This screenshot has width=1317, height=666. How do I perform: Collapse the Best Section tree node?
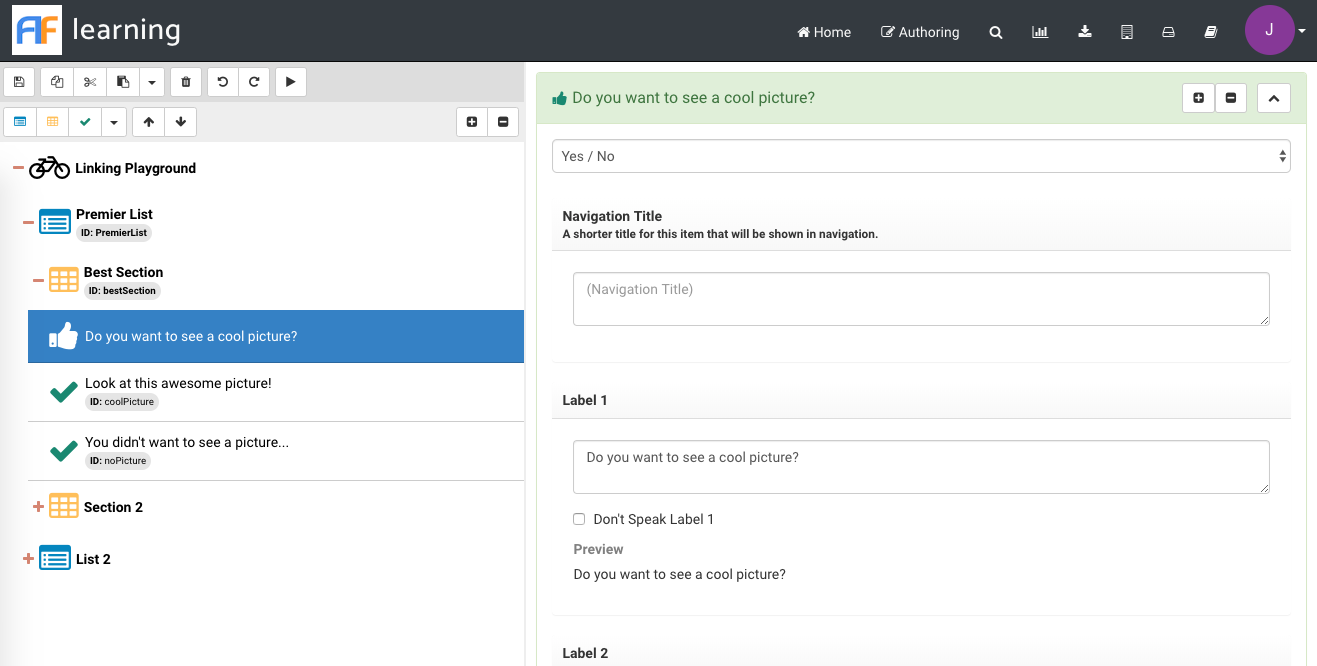[x=38, y=281]
